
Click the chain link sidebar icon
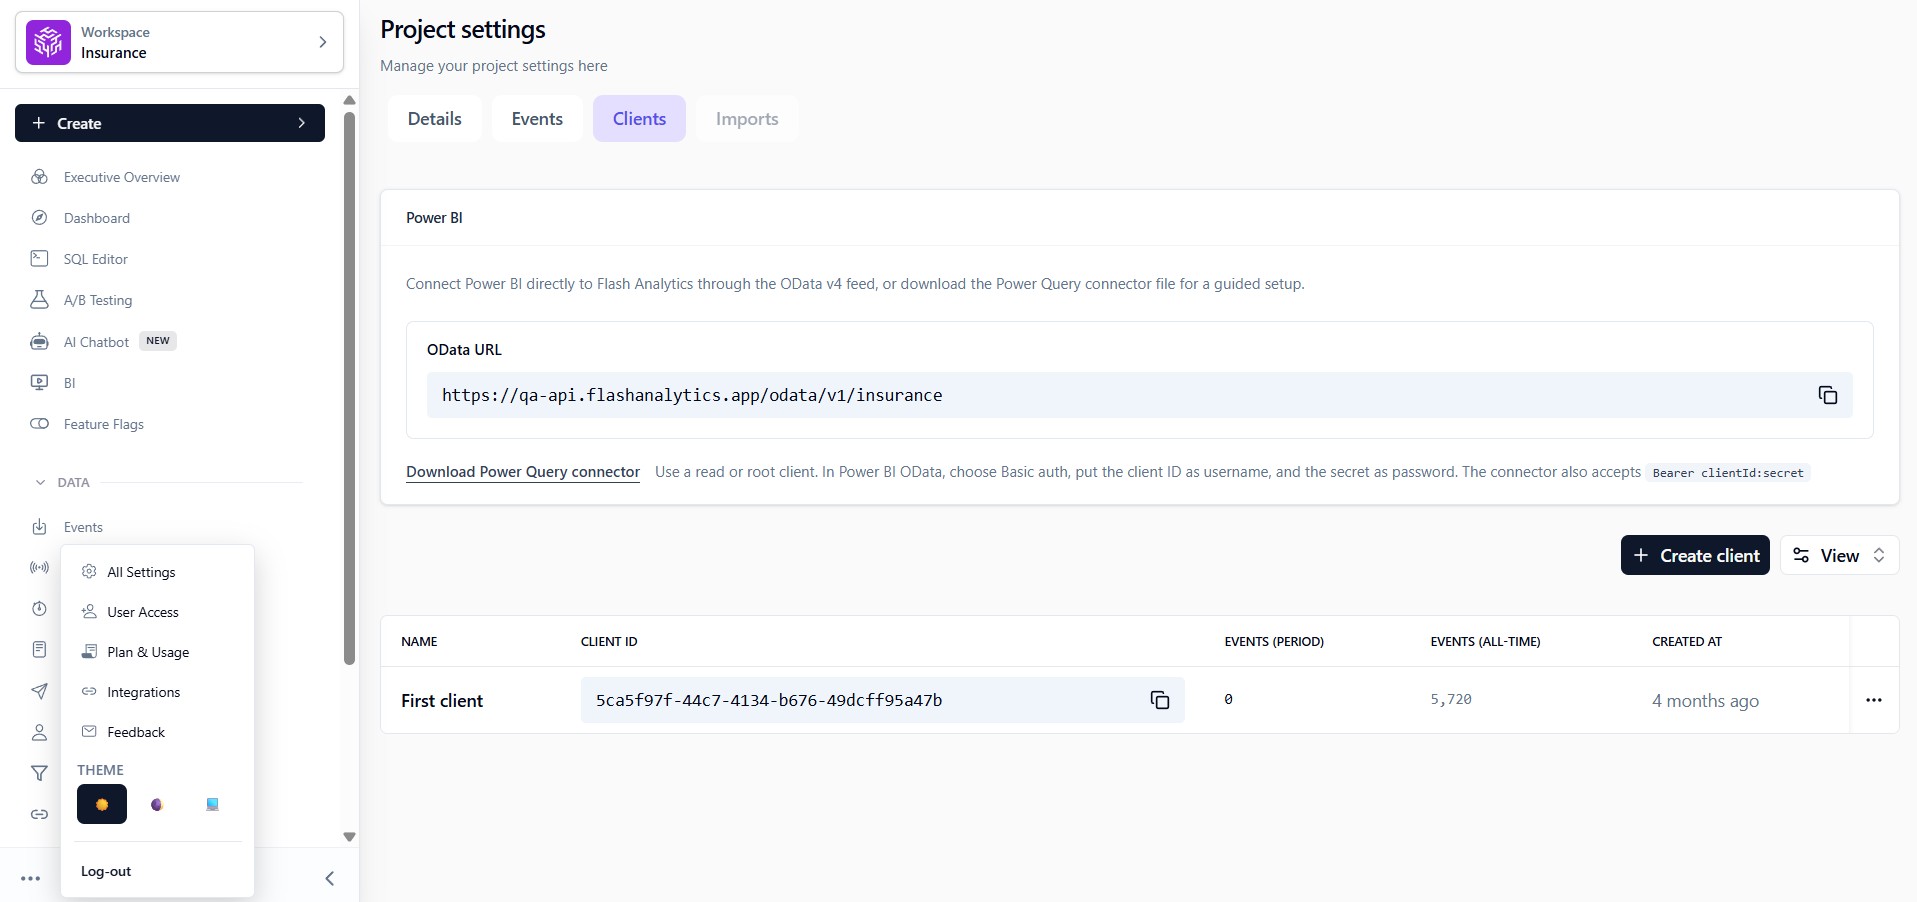(39, 814)
